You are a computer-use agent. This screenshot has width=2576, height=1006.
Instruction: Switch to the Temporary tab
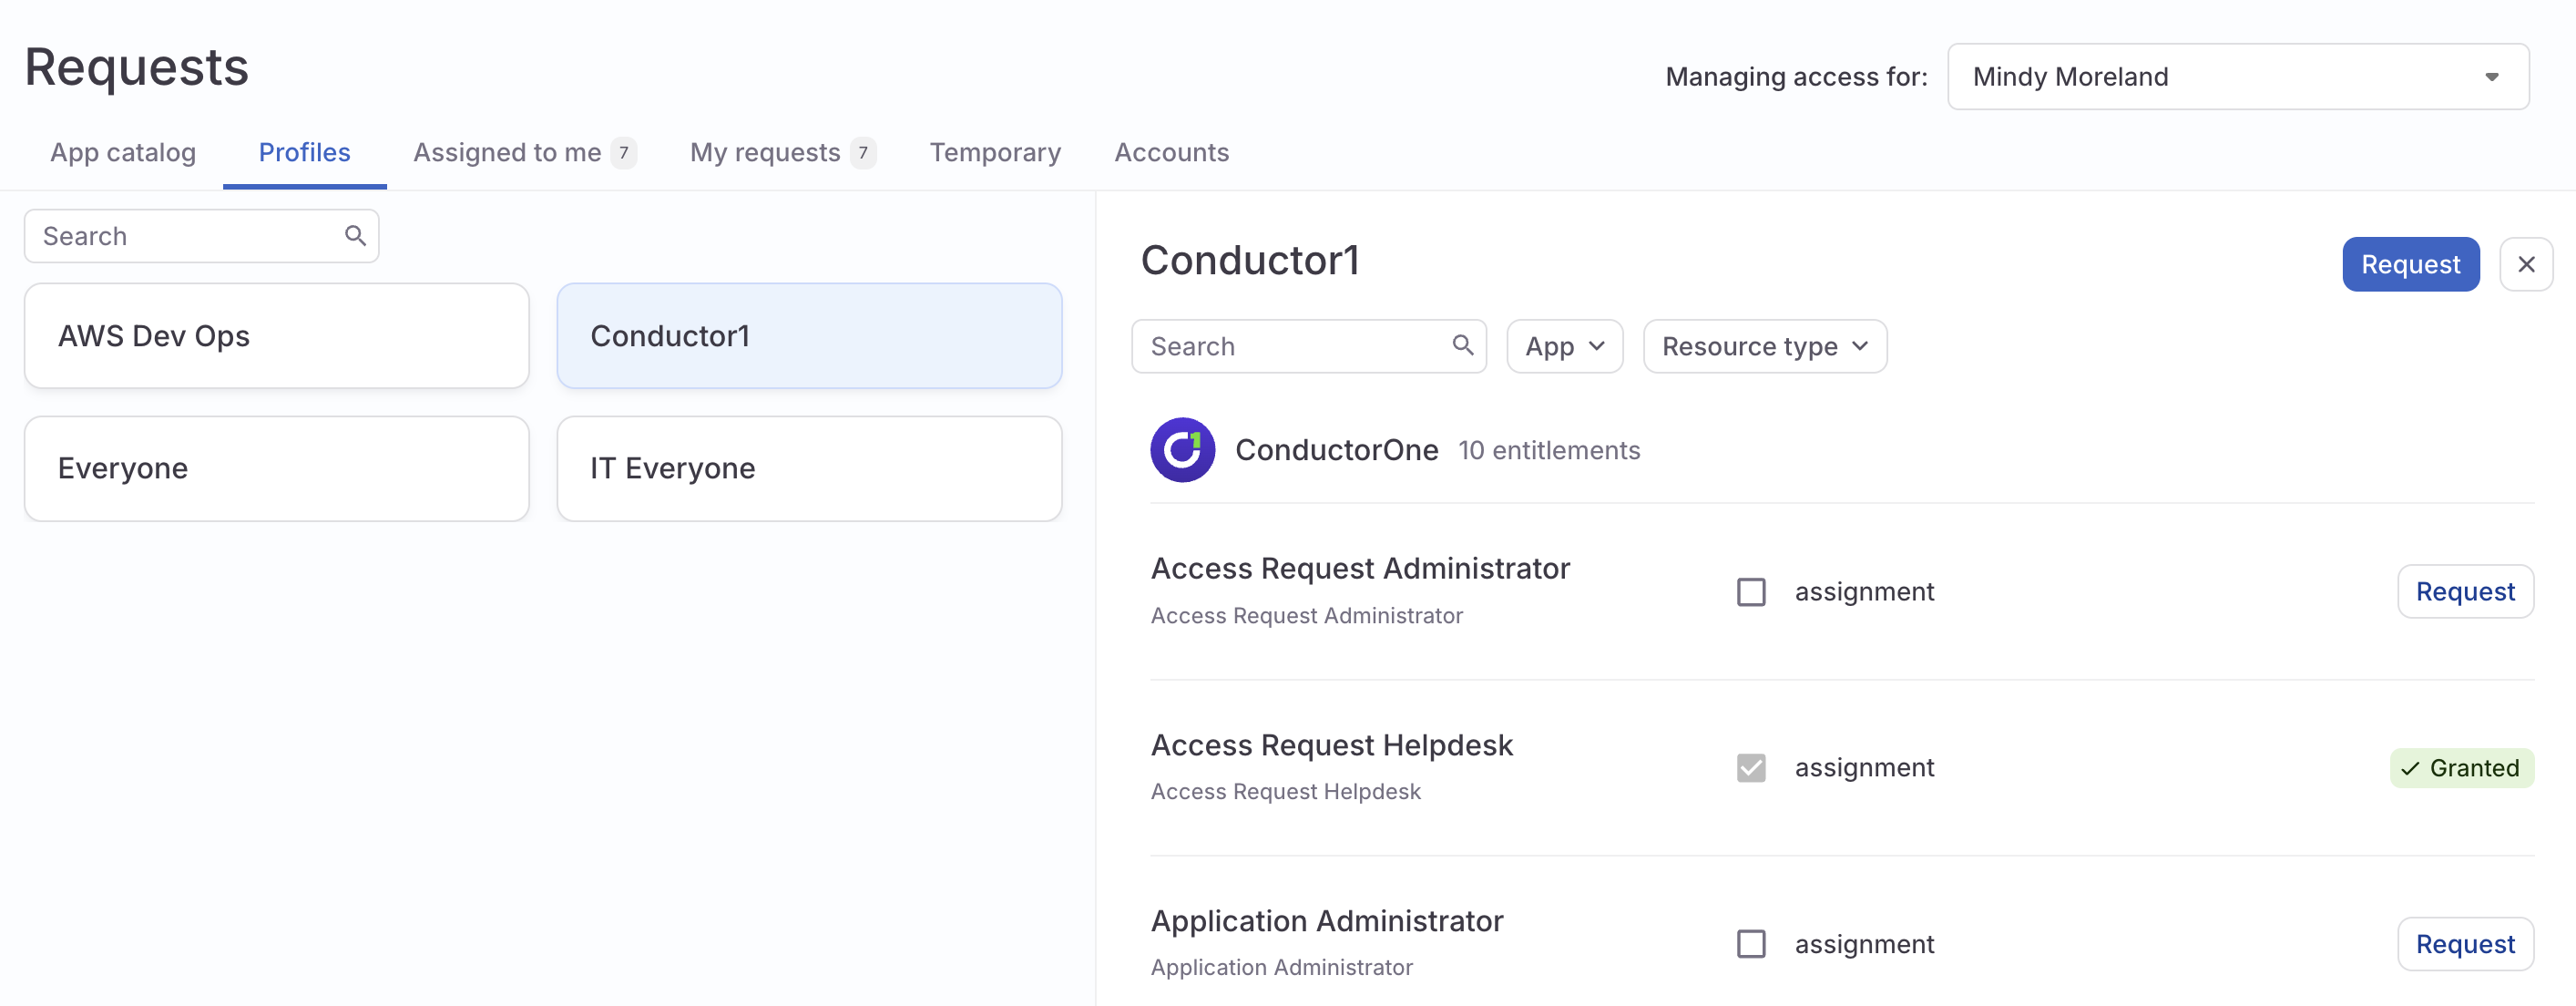tap(995, 152)
